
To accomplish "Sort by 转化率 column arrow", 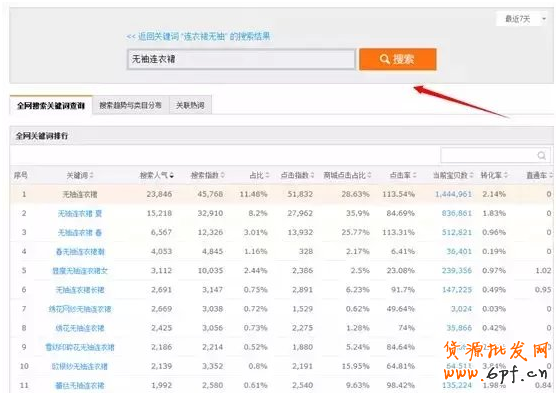I will (x=506, y=175).
